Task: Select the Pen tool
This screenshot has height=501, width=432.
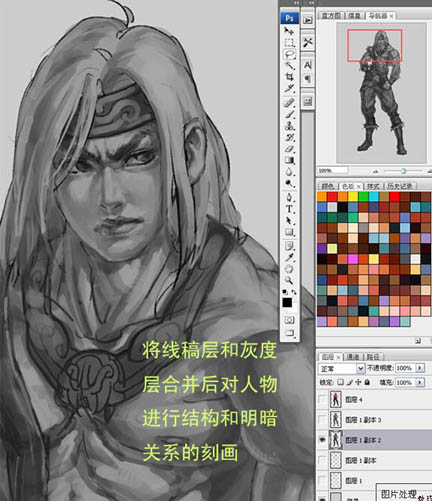Action: click(x=289, y=198)
